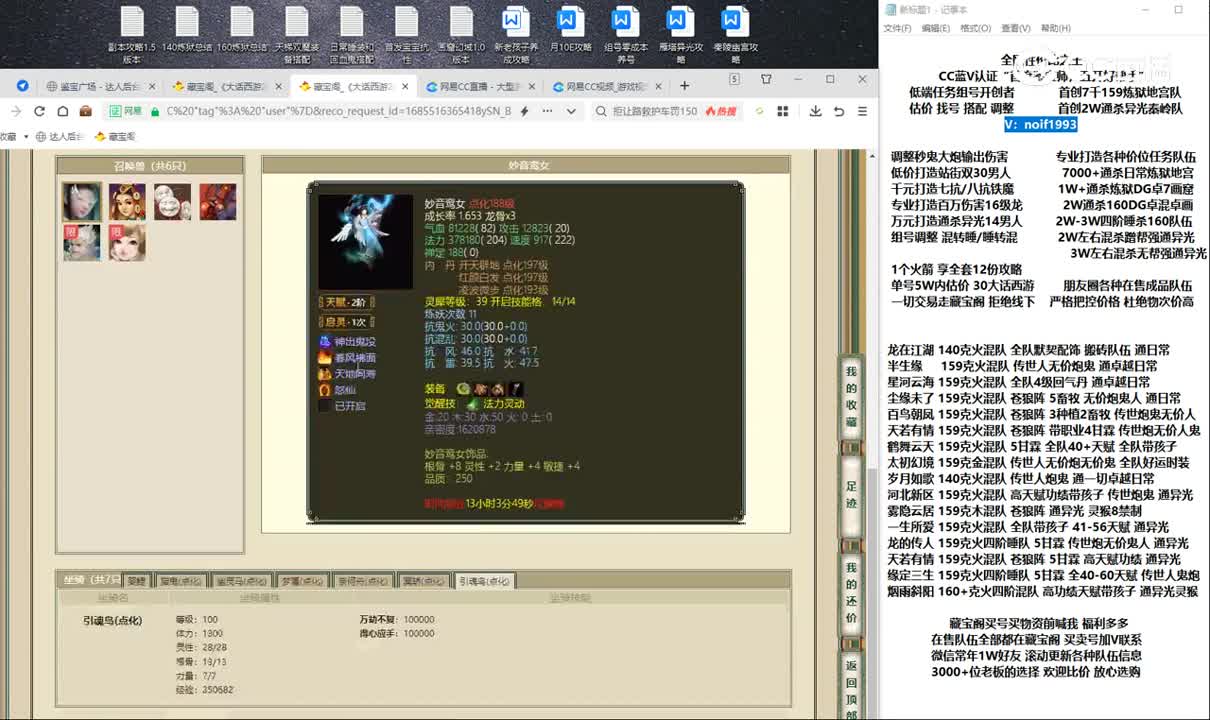Open 足迹 side button

click(x=851, y=495)
